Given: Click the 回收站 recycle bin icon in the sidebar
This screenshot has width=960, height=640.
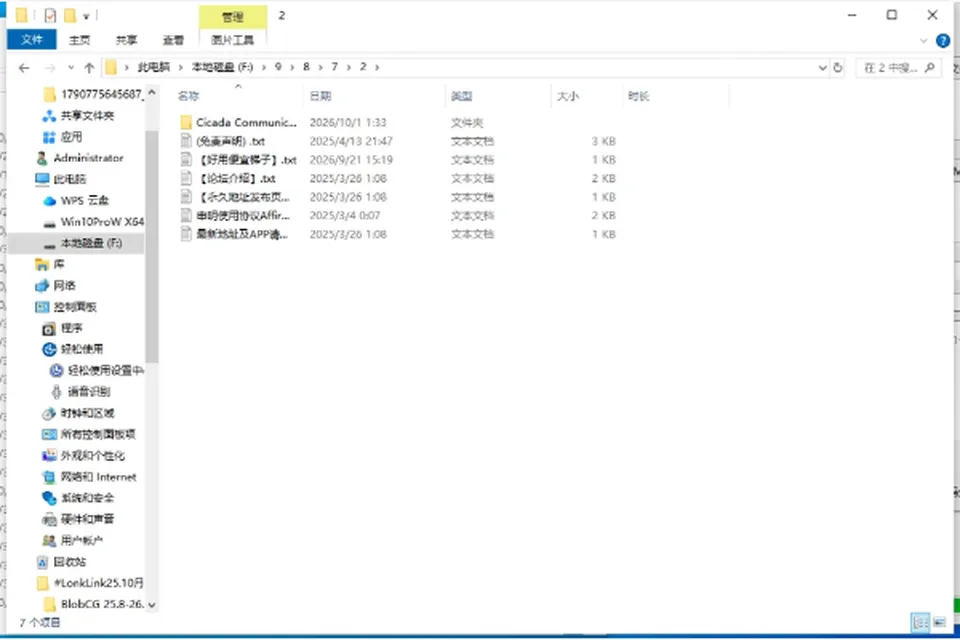Looking at the screenshot, I should tap(42, 562).
